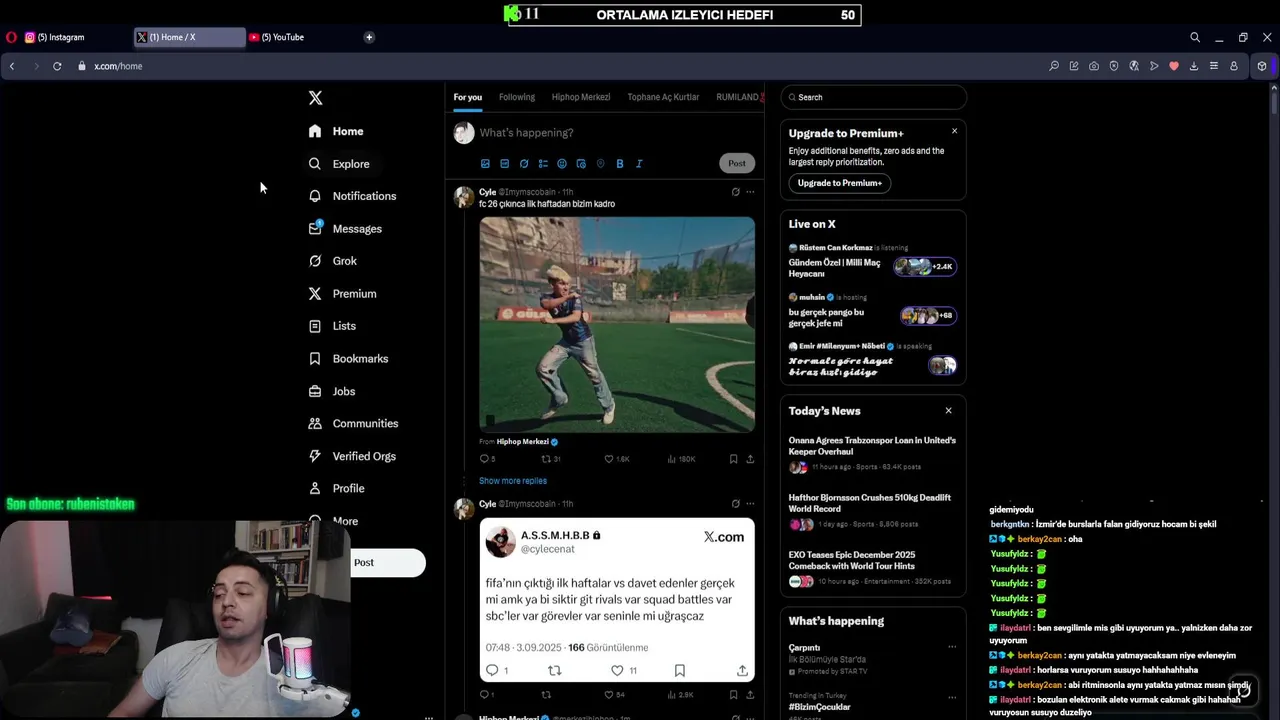
Task: Switch to the Following tab
Action: coord(517,97)
